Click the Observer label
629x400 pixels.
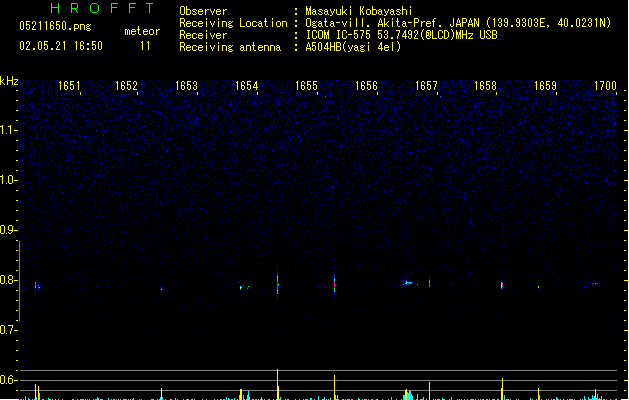pos(203,11)
